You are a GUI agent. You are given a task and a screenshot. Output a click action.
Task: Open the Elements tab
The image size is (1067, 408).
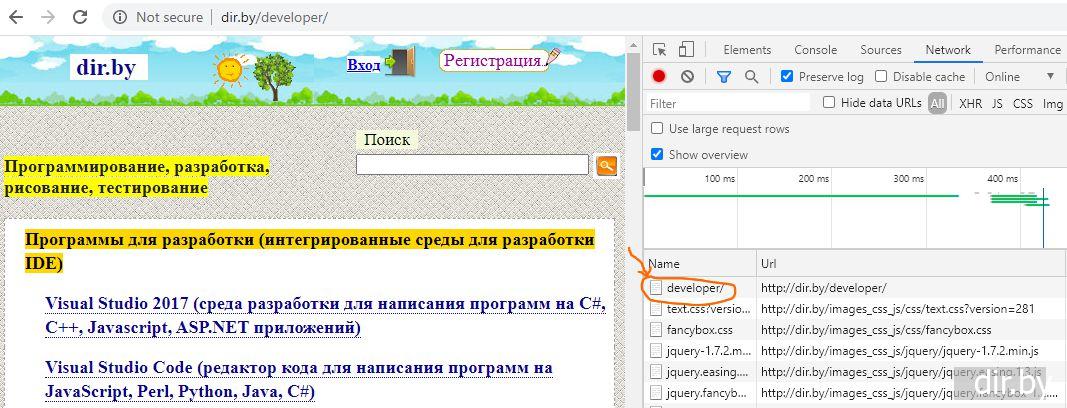747,50
